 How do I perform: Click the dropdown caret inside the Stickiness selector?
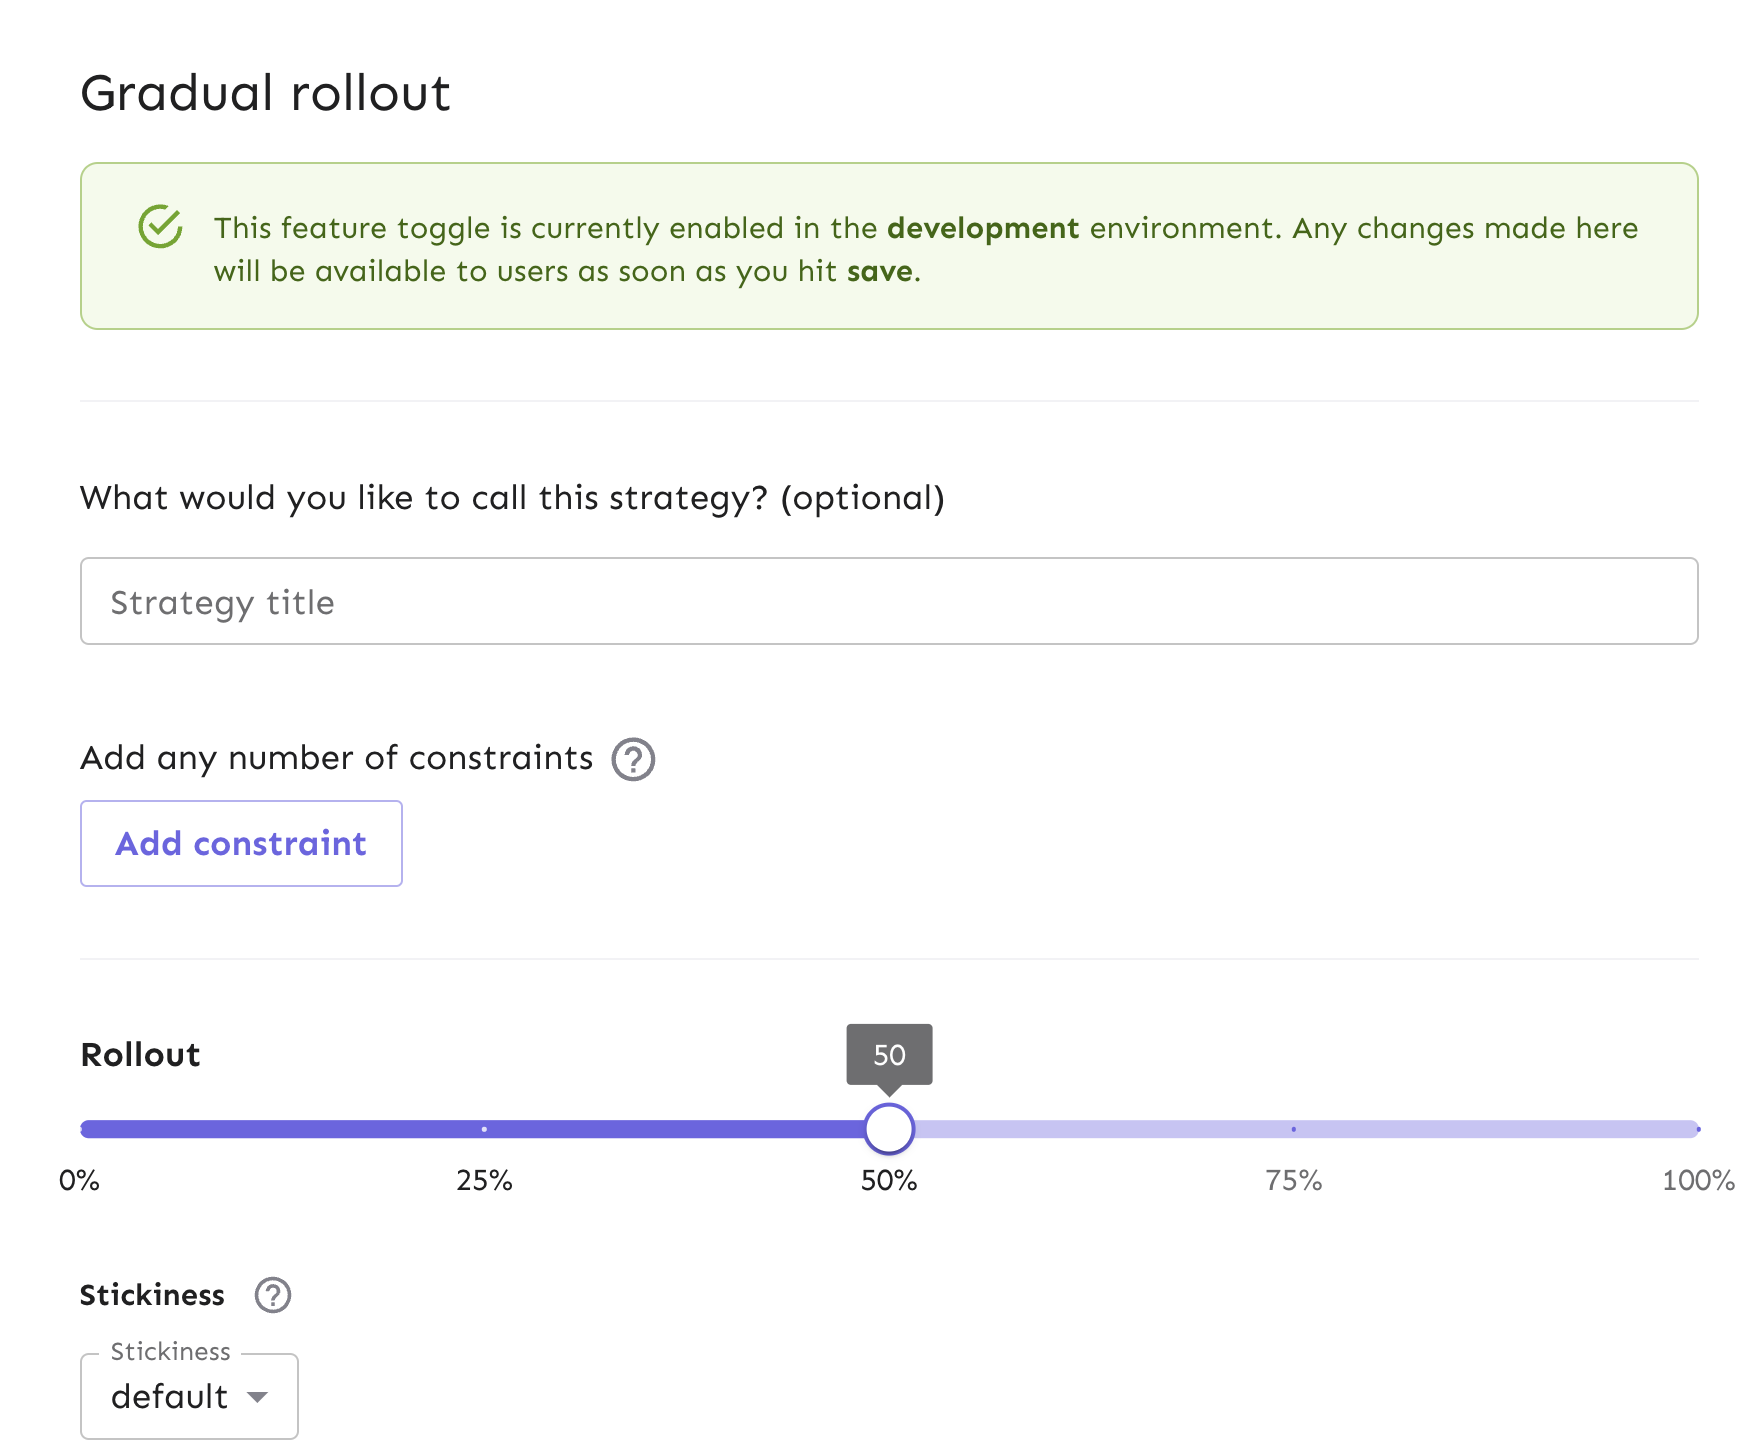click(x=259, y=1397)
